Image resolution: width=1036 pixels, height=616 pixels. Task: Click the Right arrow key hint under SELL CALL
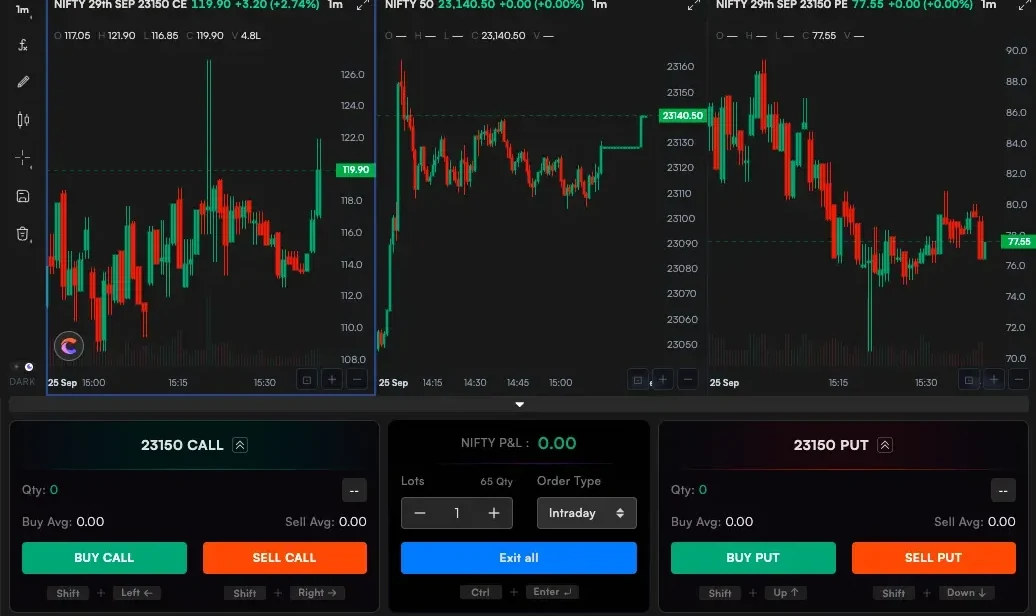point(317,593)
